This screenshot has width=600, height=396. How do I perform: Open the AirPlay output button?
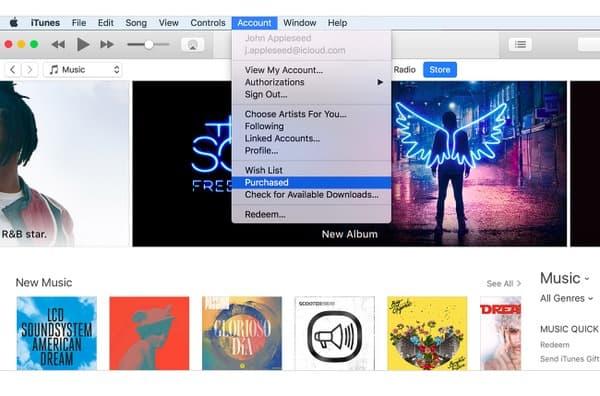coord(192,45)
